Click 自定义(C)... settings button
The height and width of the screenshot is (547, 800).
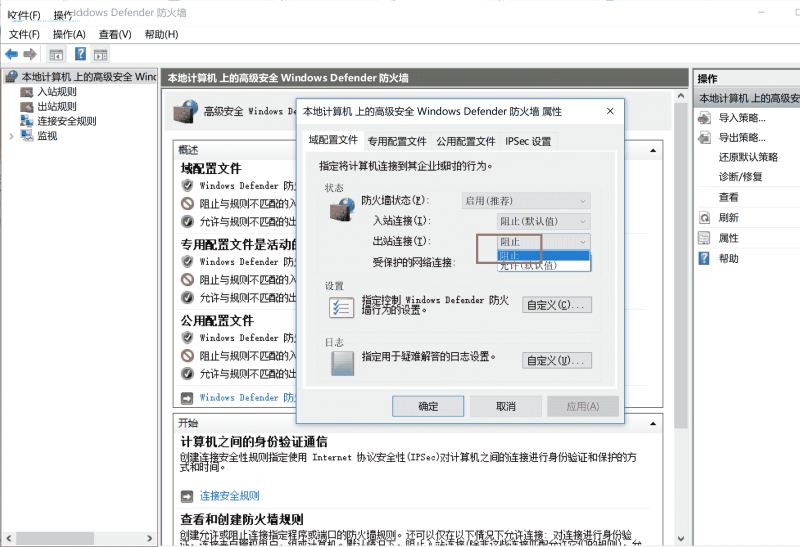(557, 305)
